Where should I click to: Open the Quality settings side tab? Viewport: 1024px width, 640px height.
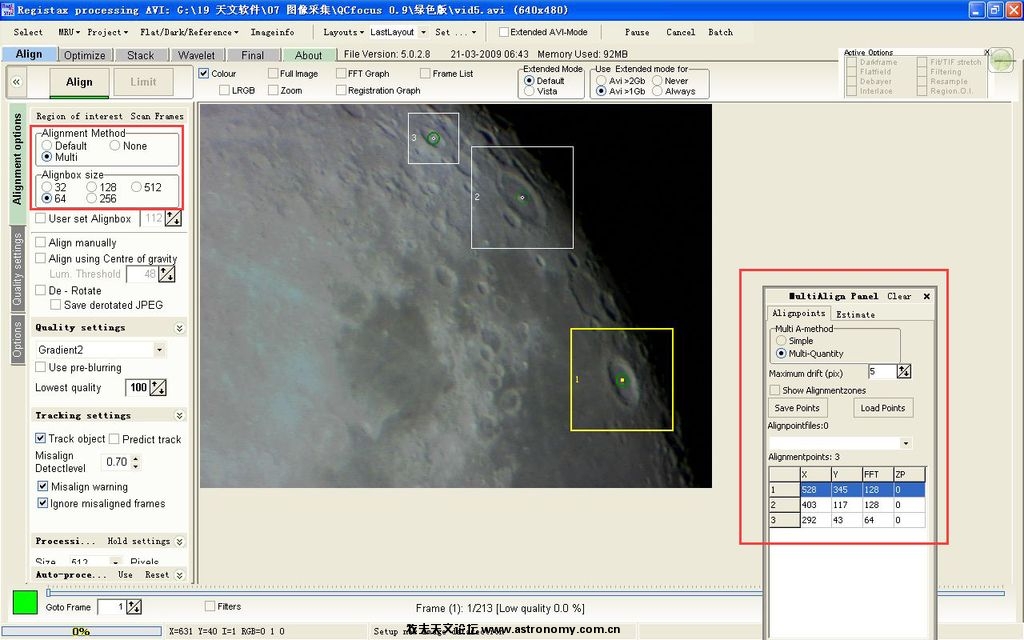click(18, 270)
